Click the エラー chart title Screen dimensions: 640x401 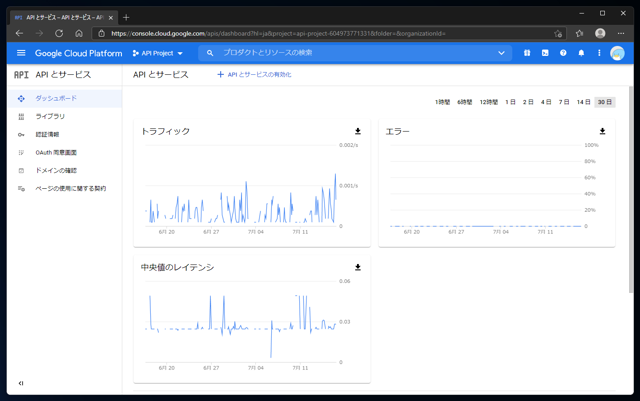point(398,131)
